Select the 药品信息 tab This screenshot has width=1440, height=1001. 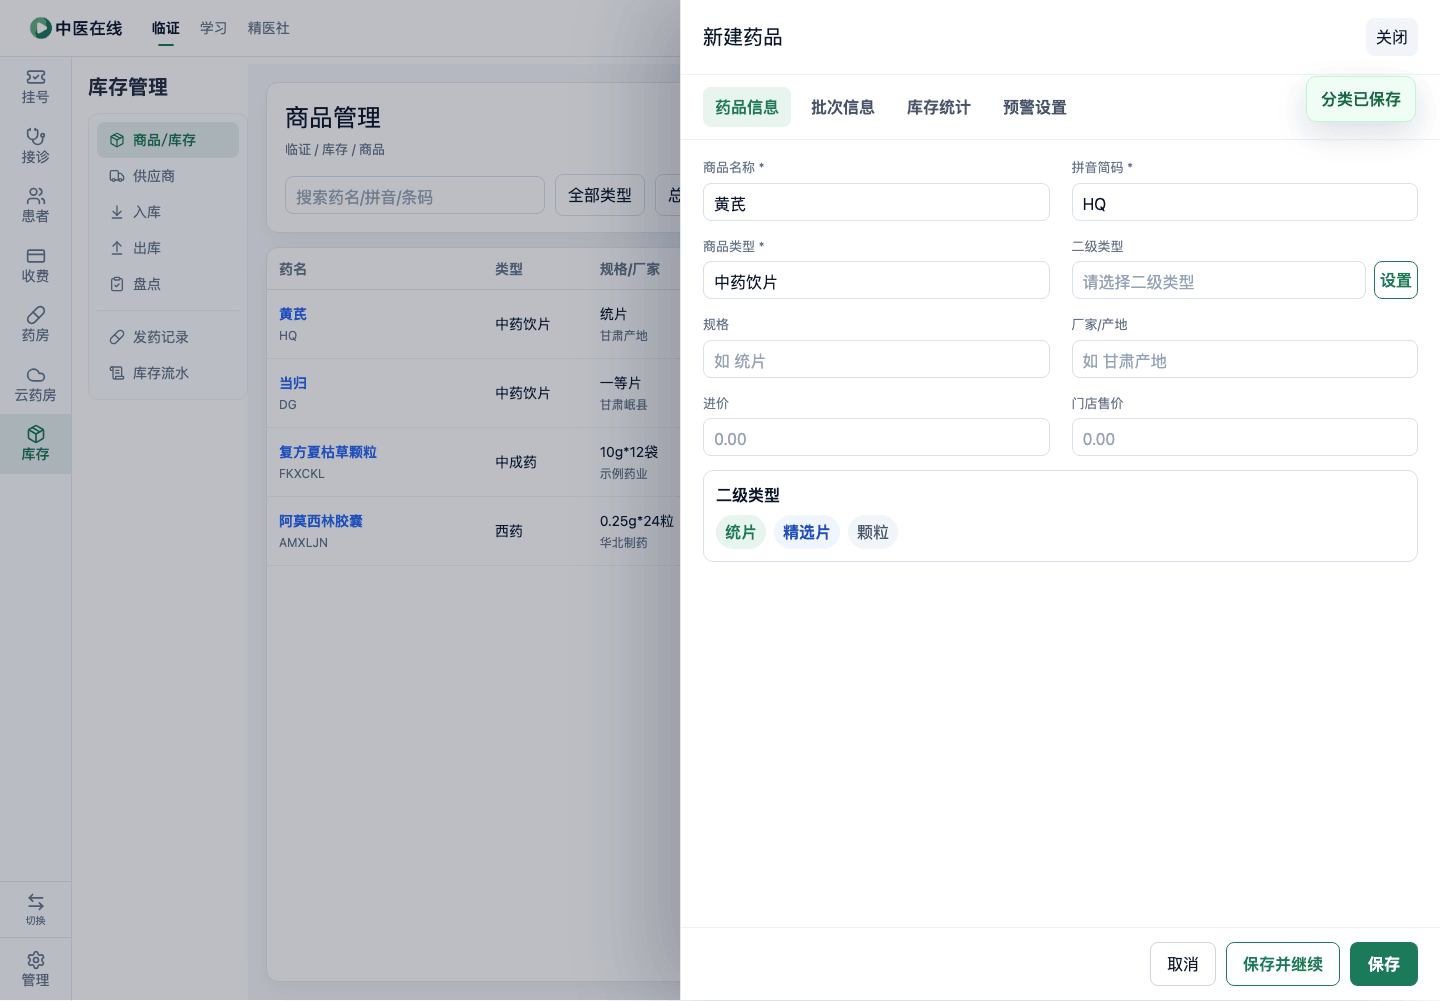tap(747, 107)
